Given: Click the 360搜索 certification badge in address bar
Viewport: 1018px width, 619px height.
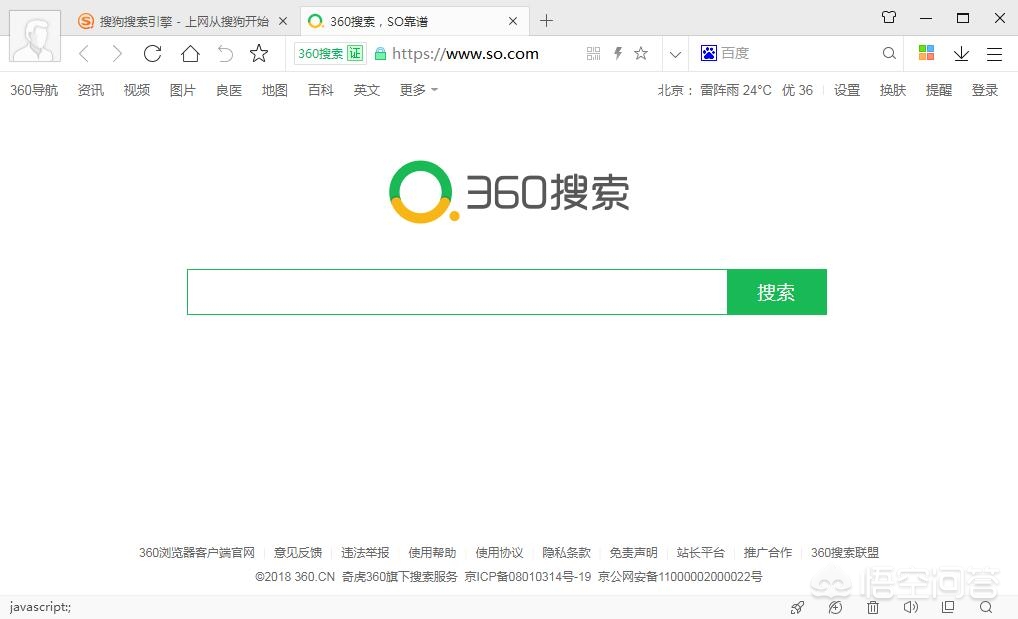Looking at the screenshot, I should click(x=329, y=53).
